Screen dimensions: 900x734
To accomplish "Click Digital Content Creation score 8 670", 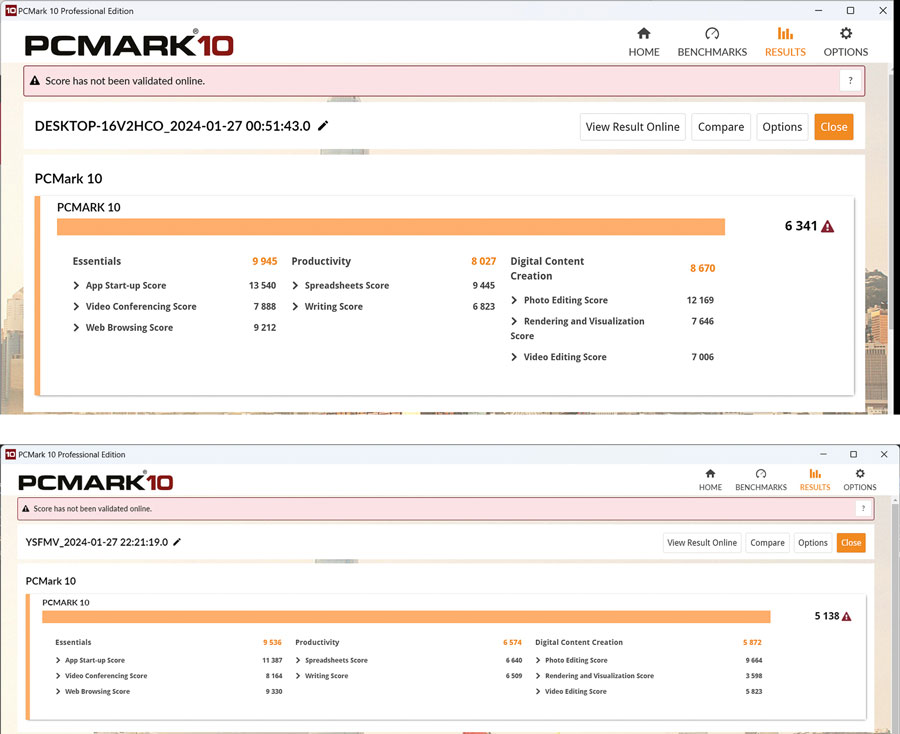I will coord(703,268).
